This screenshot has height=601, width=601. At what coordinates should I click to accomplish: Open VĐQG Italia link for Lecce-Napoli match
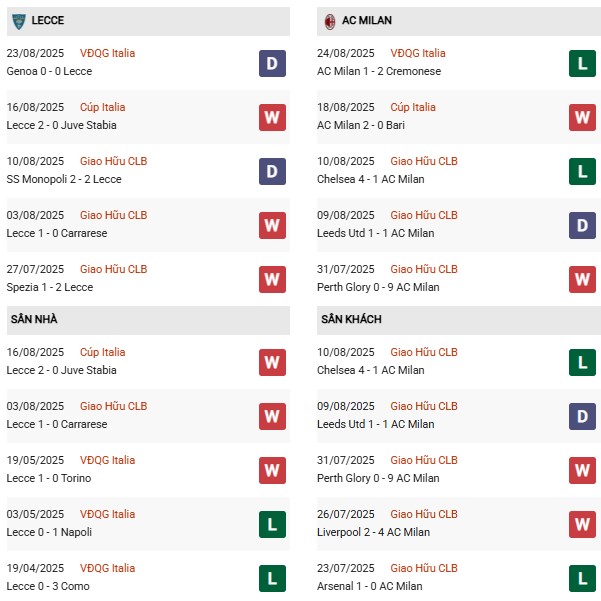point(107,515)
